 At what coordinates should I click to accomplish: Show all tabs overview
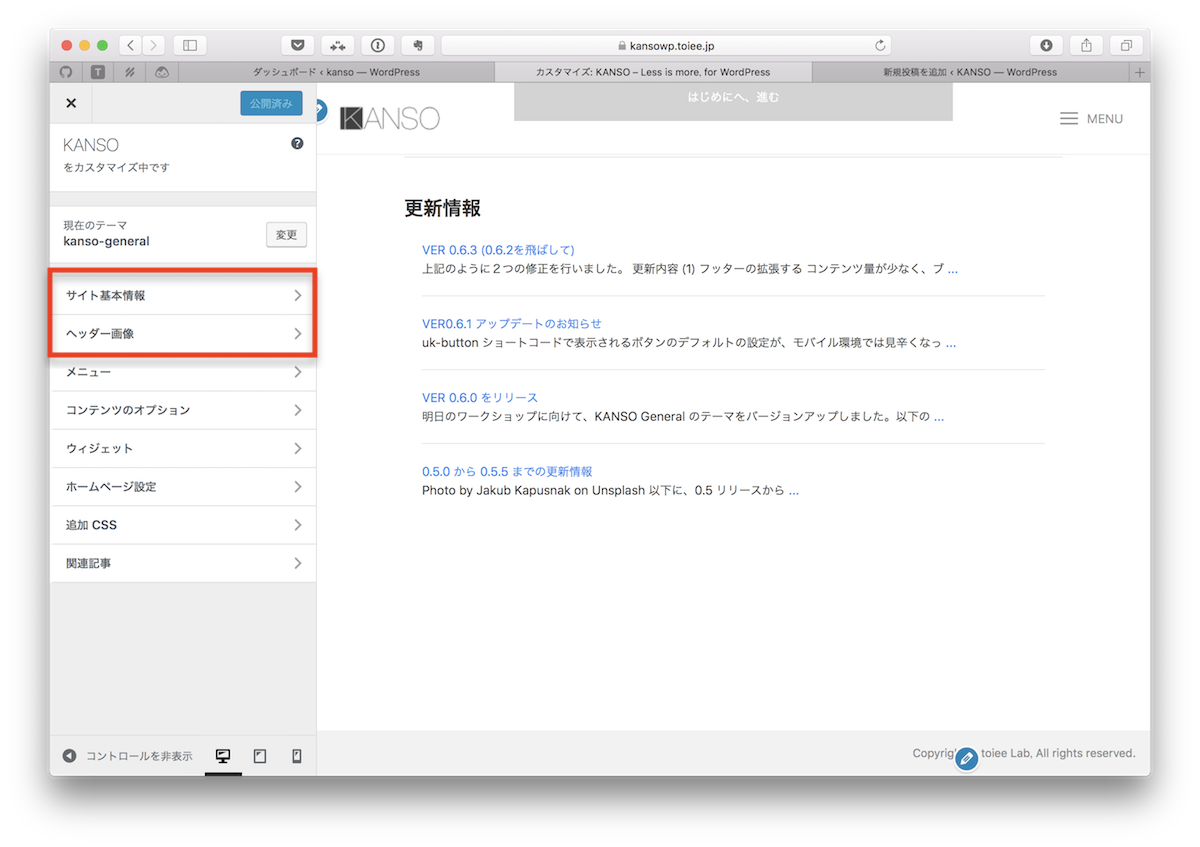[1126, 45]
